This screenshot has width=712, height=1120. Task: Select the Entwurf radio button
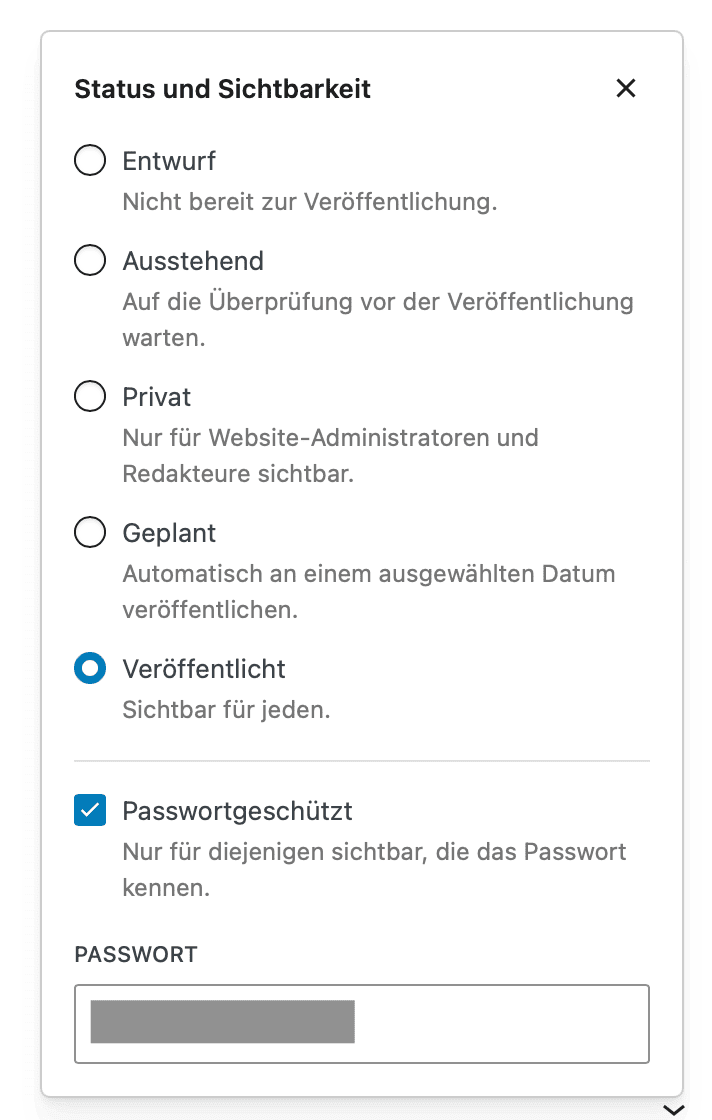(90, 161)
